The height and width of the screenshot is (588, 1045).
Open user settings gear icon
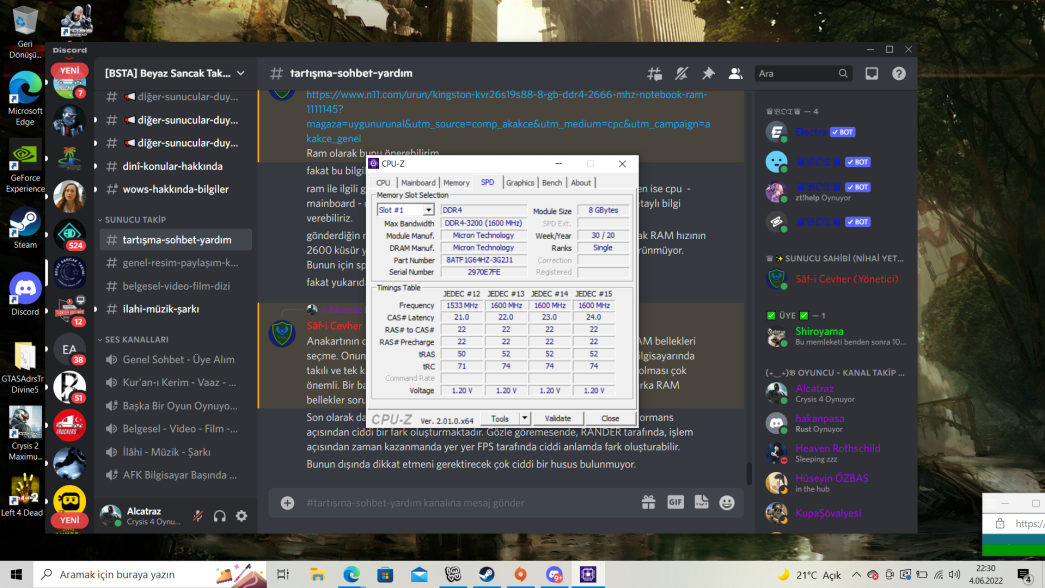point(241,515)
